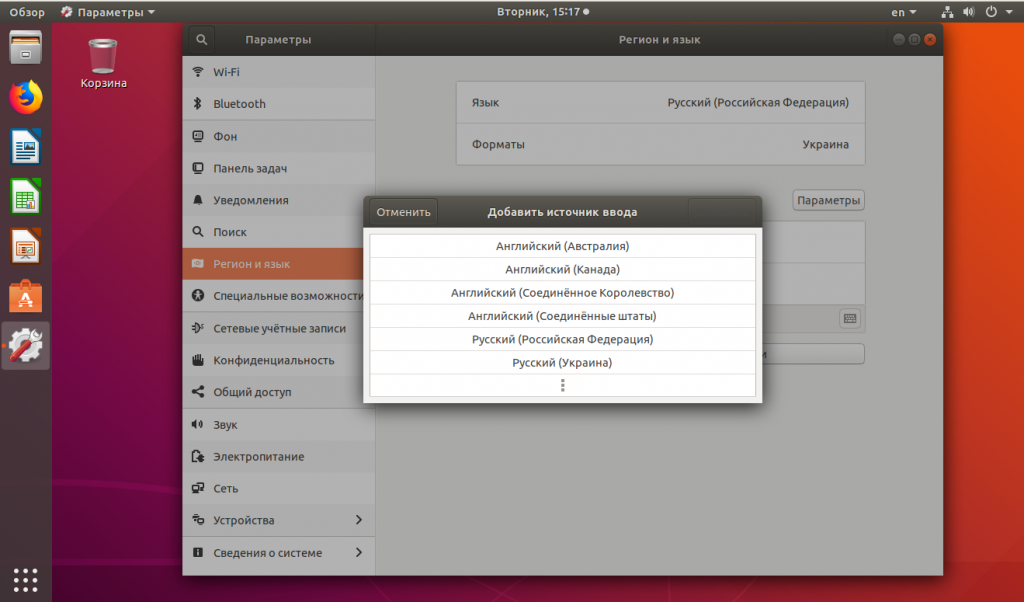
Task: Click Сетевые учётные записи label
Action: pos(279,328)
